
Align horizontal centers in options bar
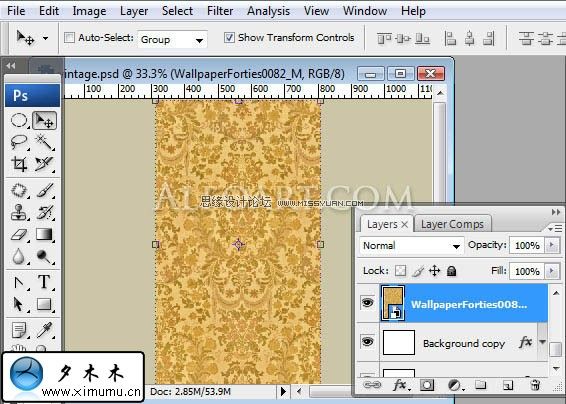point(470,38)
